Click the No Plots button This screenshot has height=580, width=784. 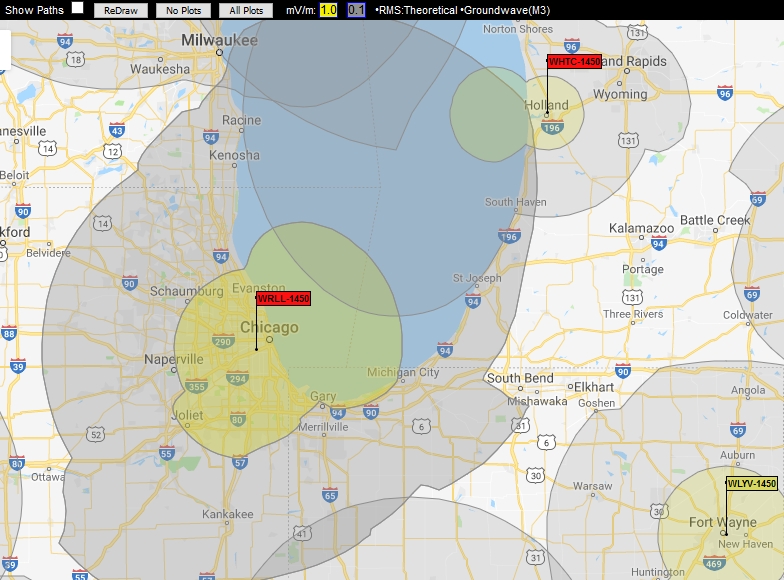184,10
